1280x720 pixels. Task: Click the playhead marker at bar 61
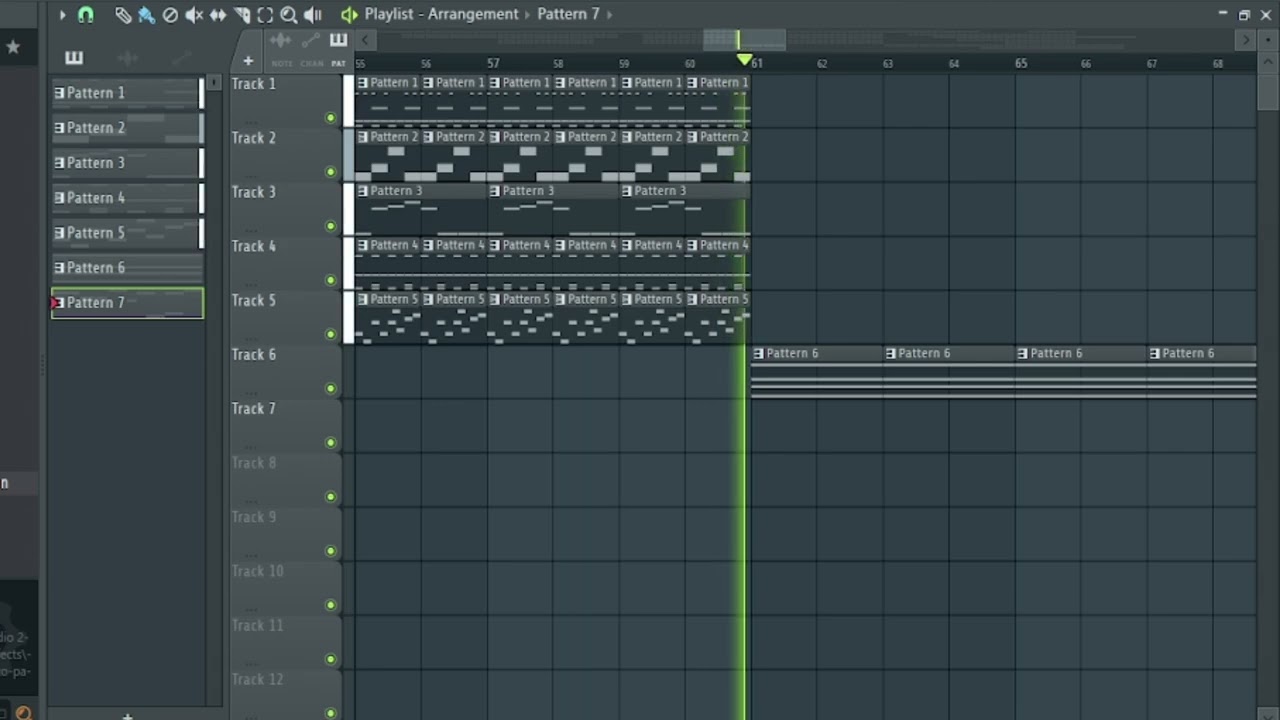(x=744, y=61)
